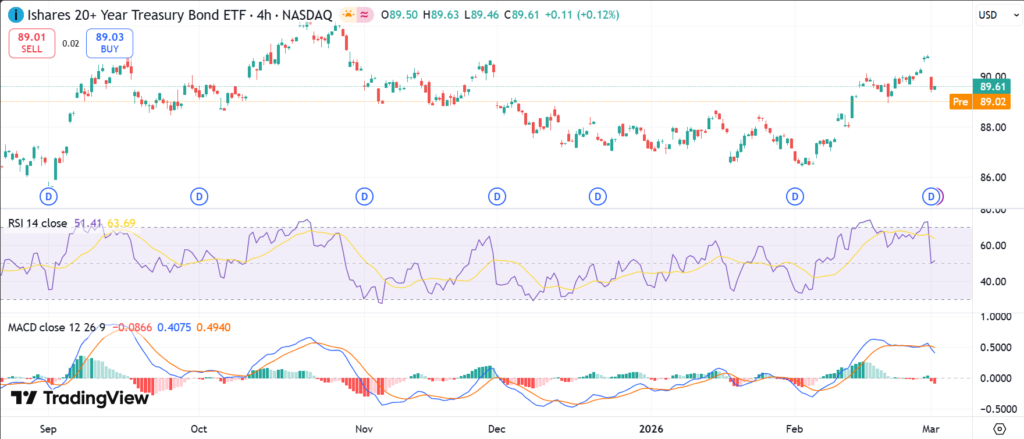
Task: Select the RSI 14 close indicator legend
Action: coord(37,223)
